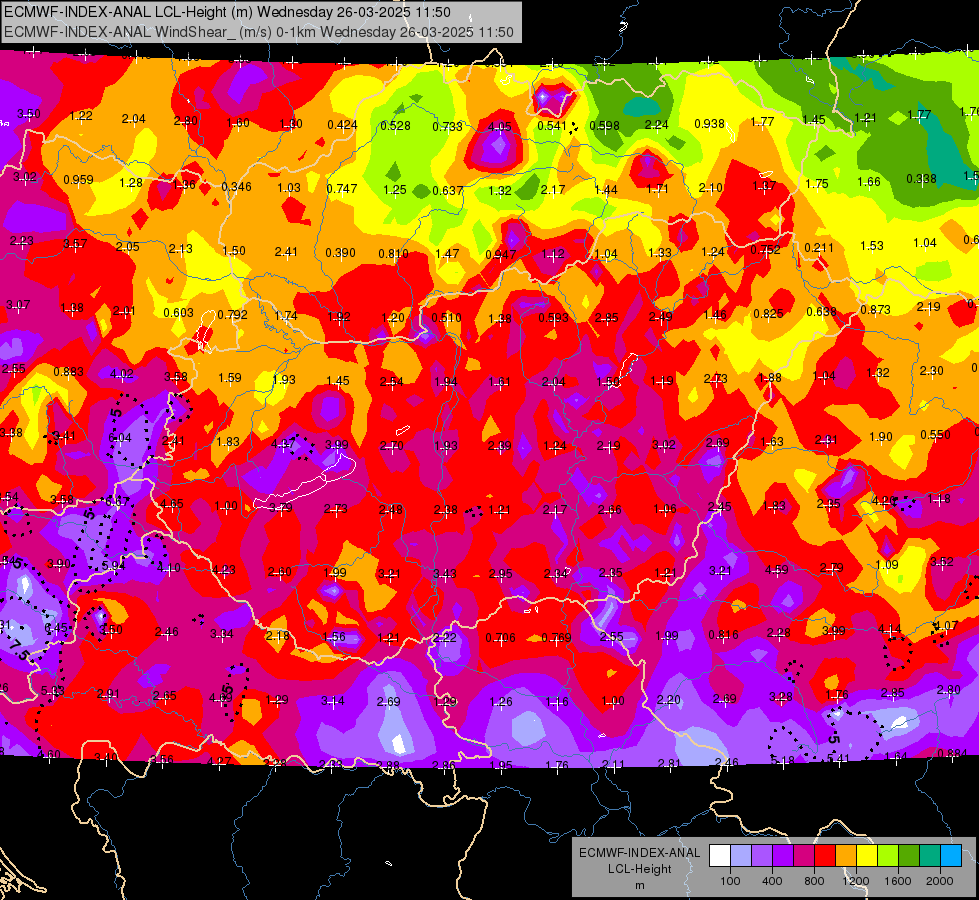Click the wind shear value 0.883
Viewport: 979px width, 900px height.
69,372
